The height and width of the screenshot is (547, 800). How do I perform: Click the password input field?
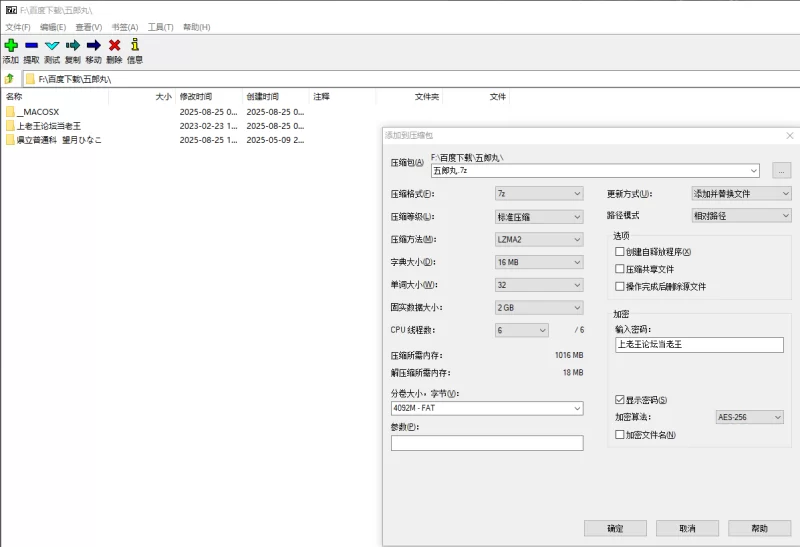(699, 345)
